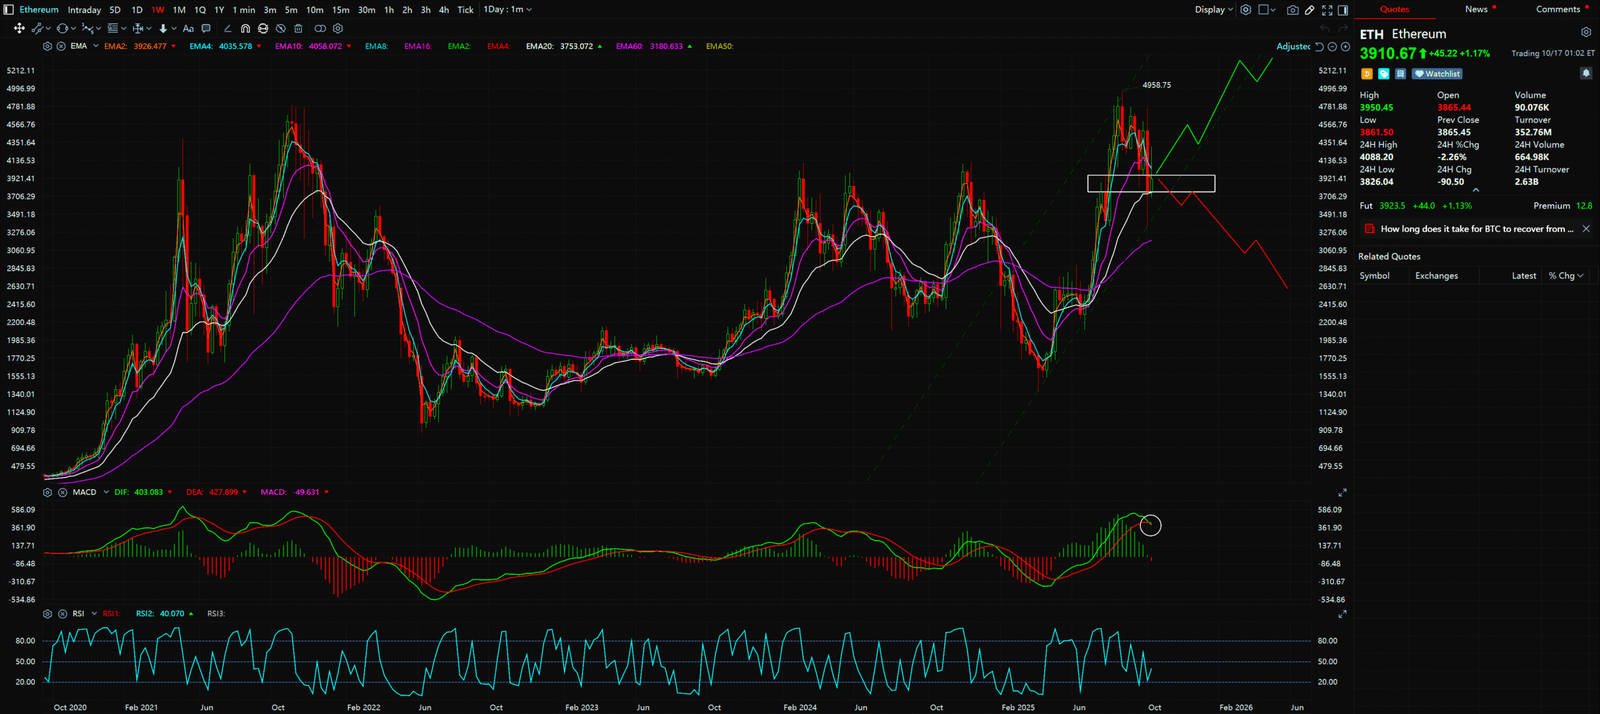Open the fullscreen chart icon
Viewport: 1600px width, 714px height.
click(x=1327, y=10)
